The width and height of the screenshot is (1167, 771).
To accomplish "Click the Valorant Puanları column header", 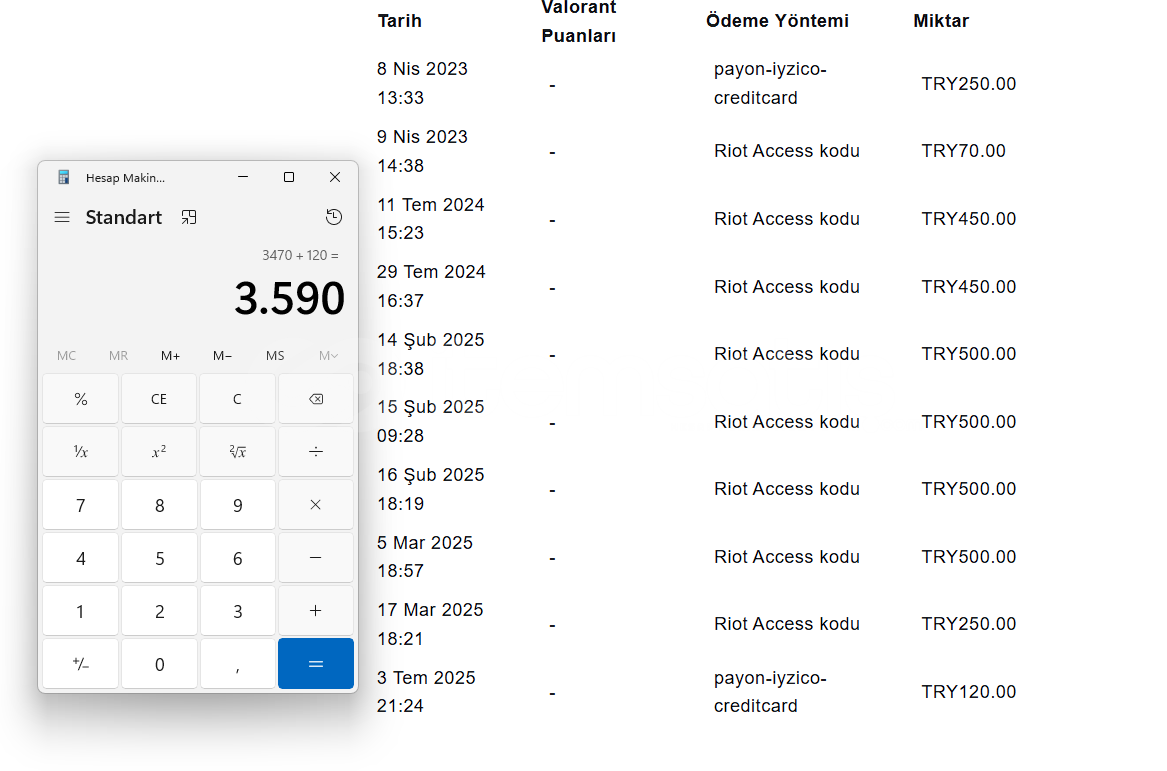I will tap(579, 22).
